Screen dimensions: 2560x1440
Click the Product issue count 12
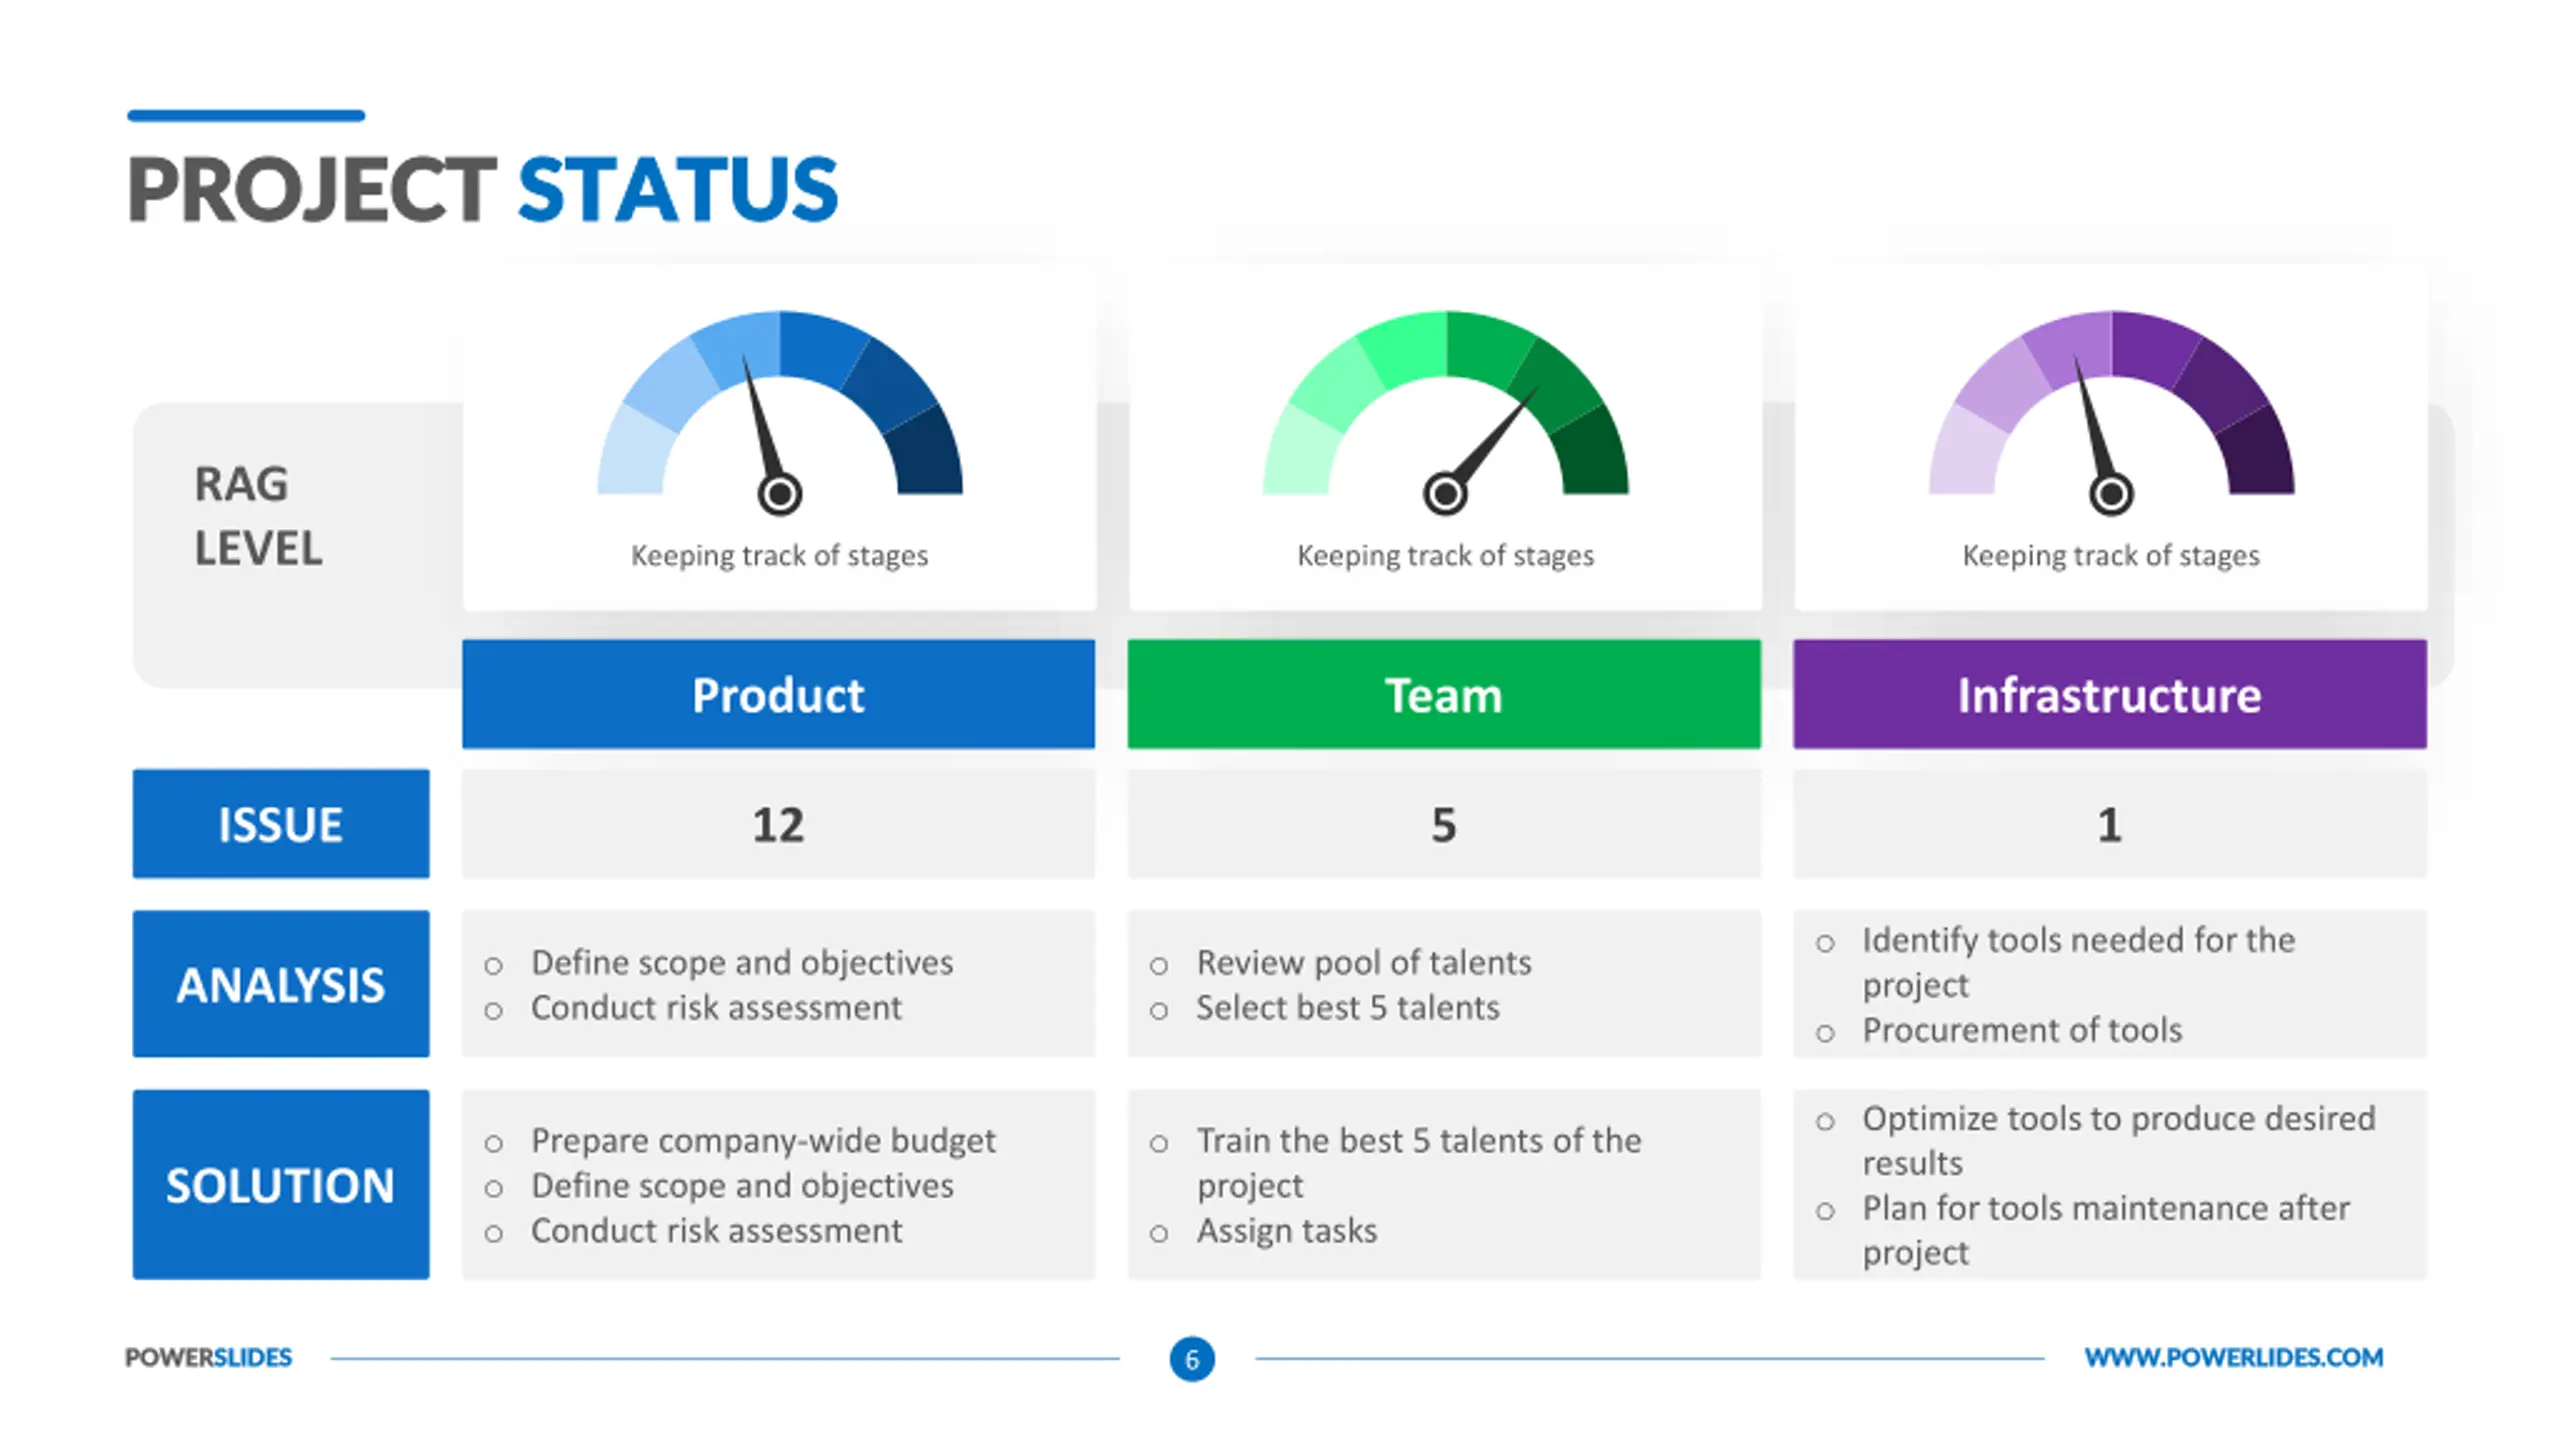click(778, 825)
